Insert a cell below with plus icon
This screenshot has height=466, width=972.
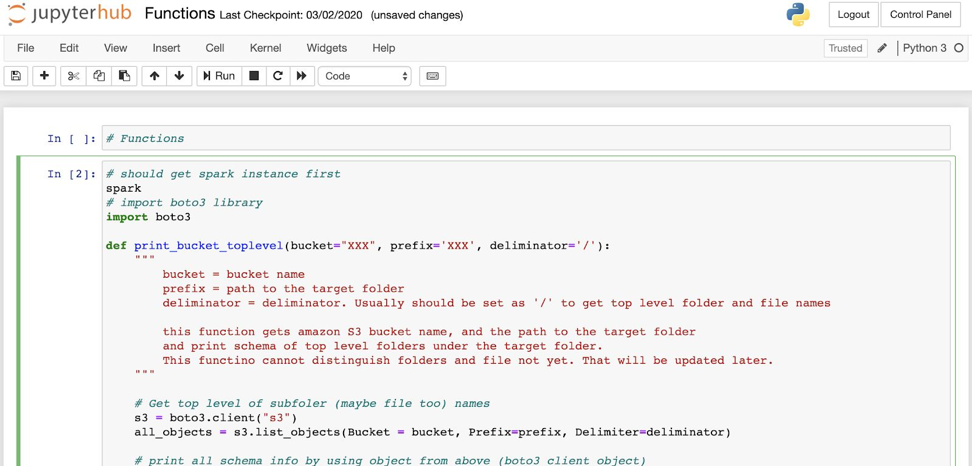coord(44,76)
